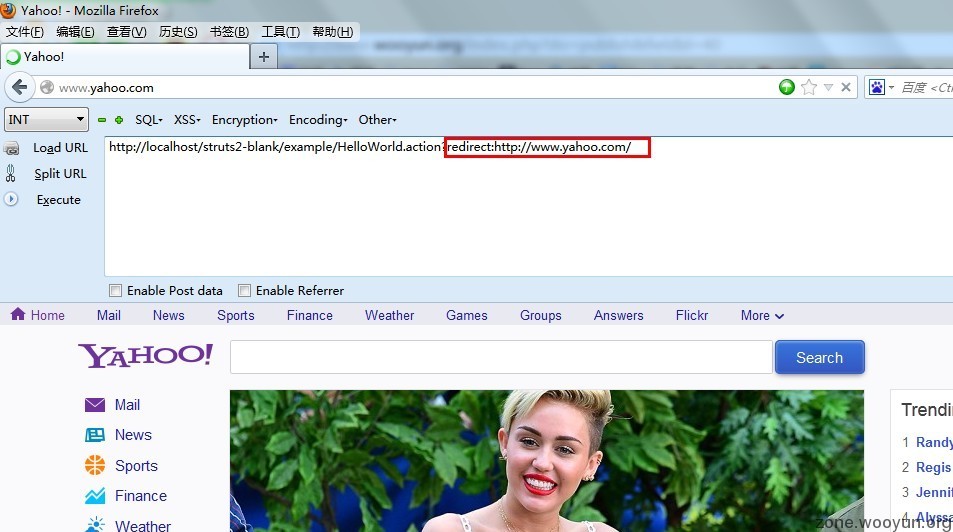The image size is (953, 532).
Task: Open the 工具(T) menu in menu bar
Action: [280, 32]
